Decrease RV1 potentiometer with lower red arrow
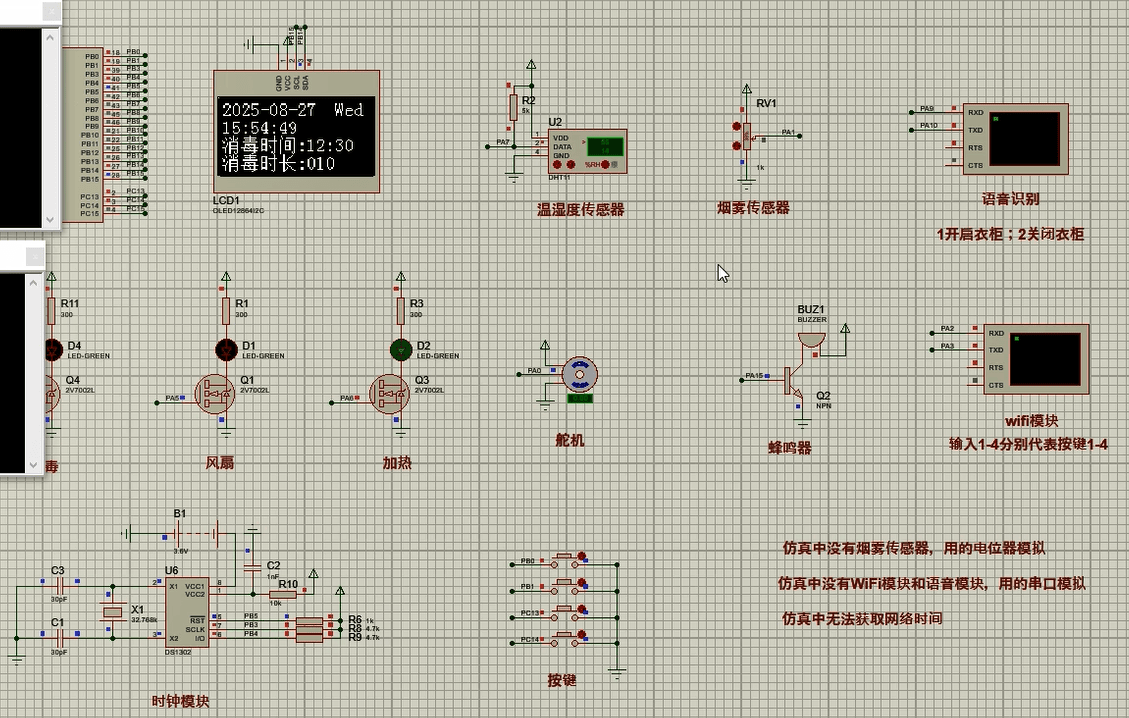The height and width of the screenshot is (718, 1129). pos(737,145)
